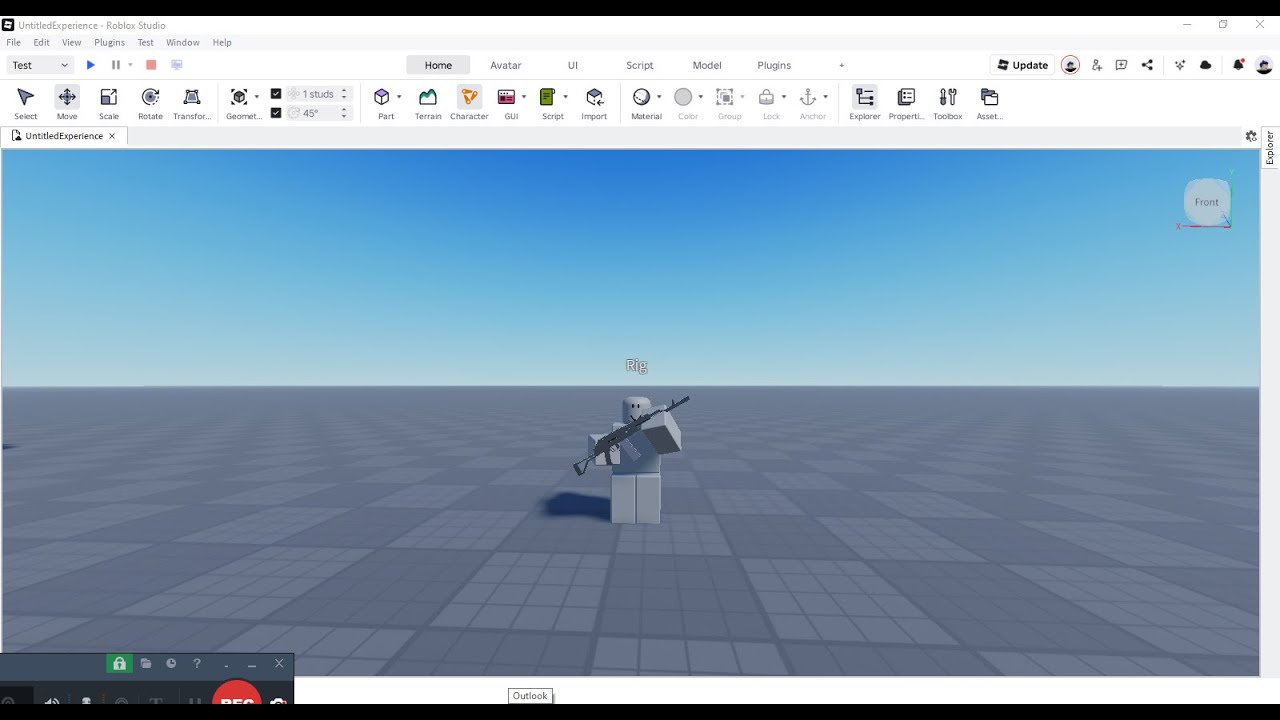
Task: Open the comments icon with plus
Action: coord(1121,65)
